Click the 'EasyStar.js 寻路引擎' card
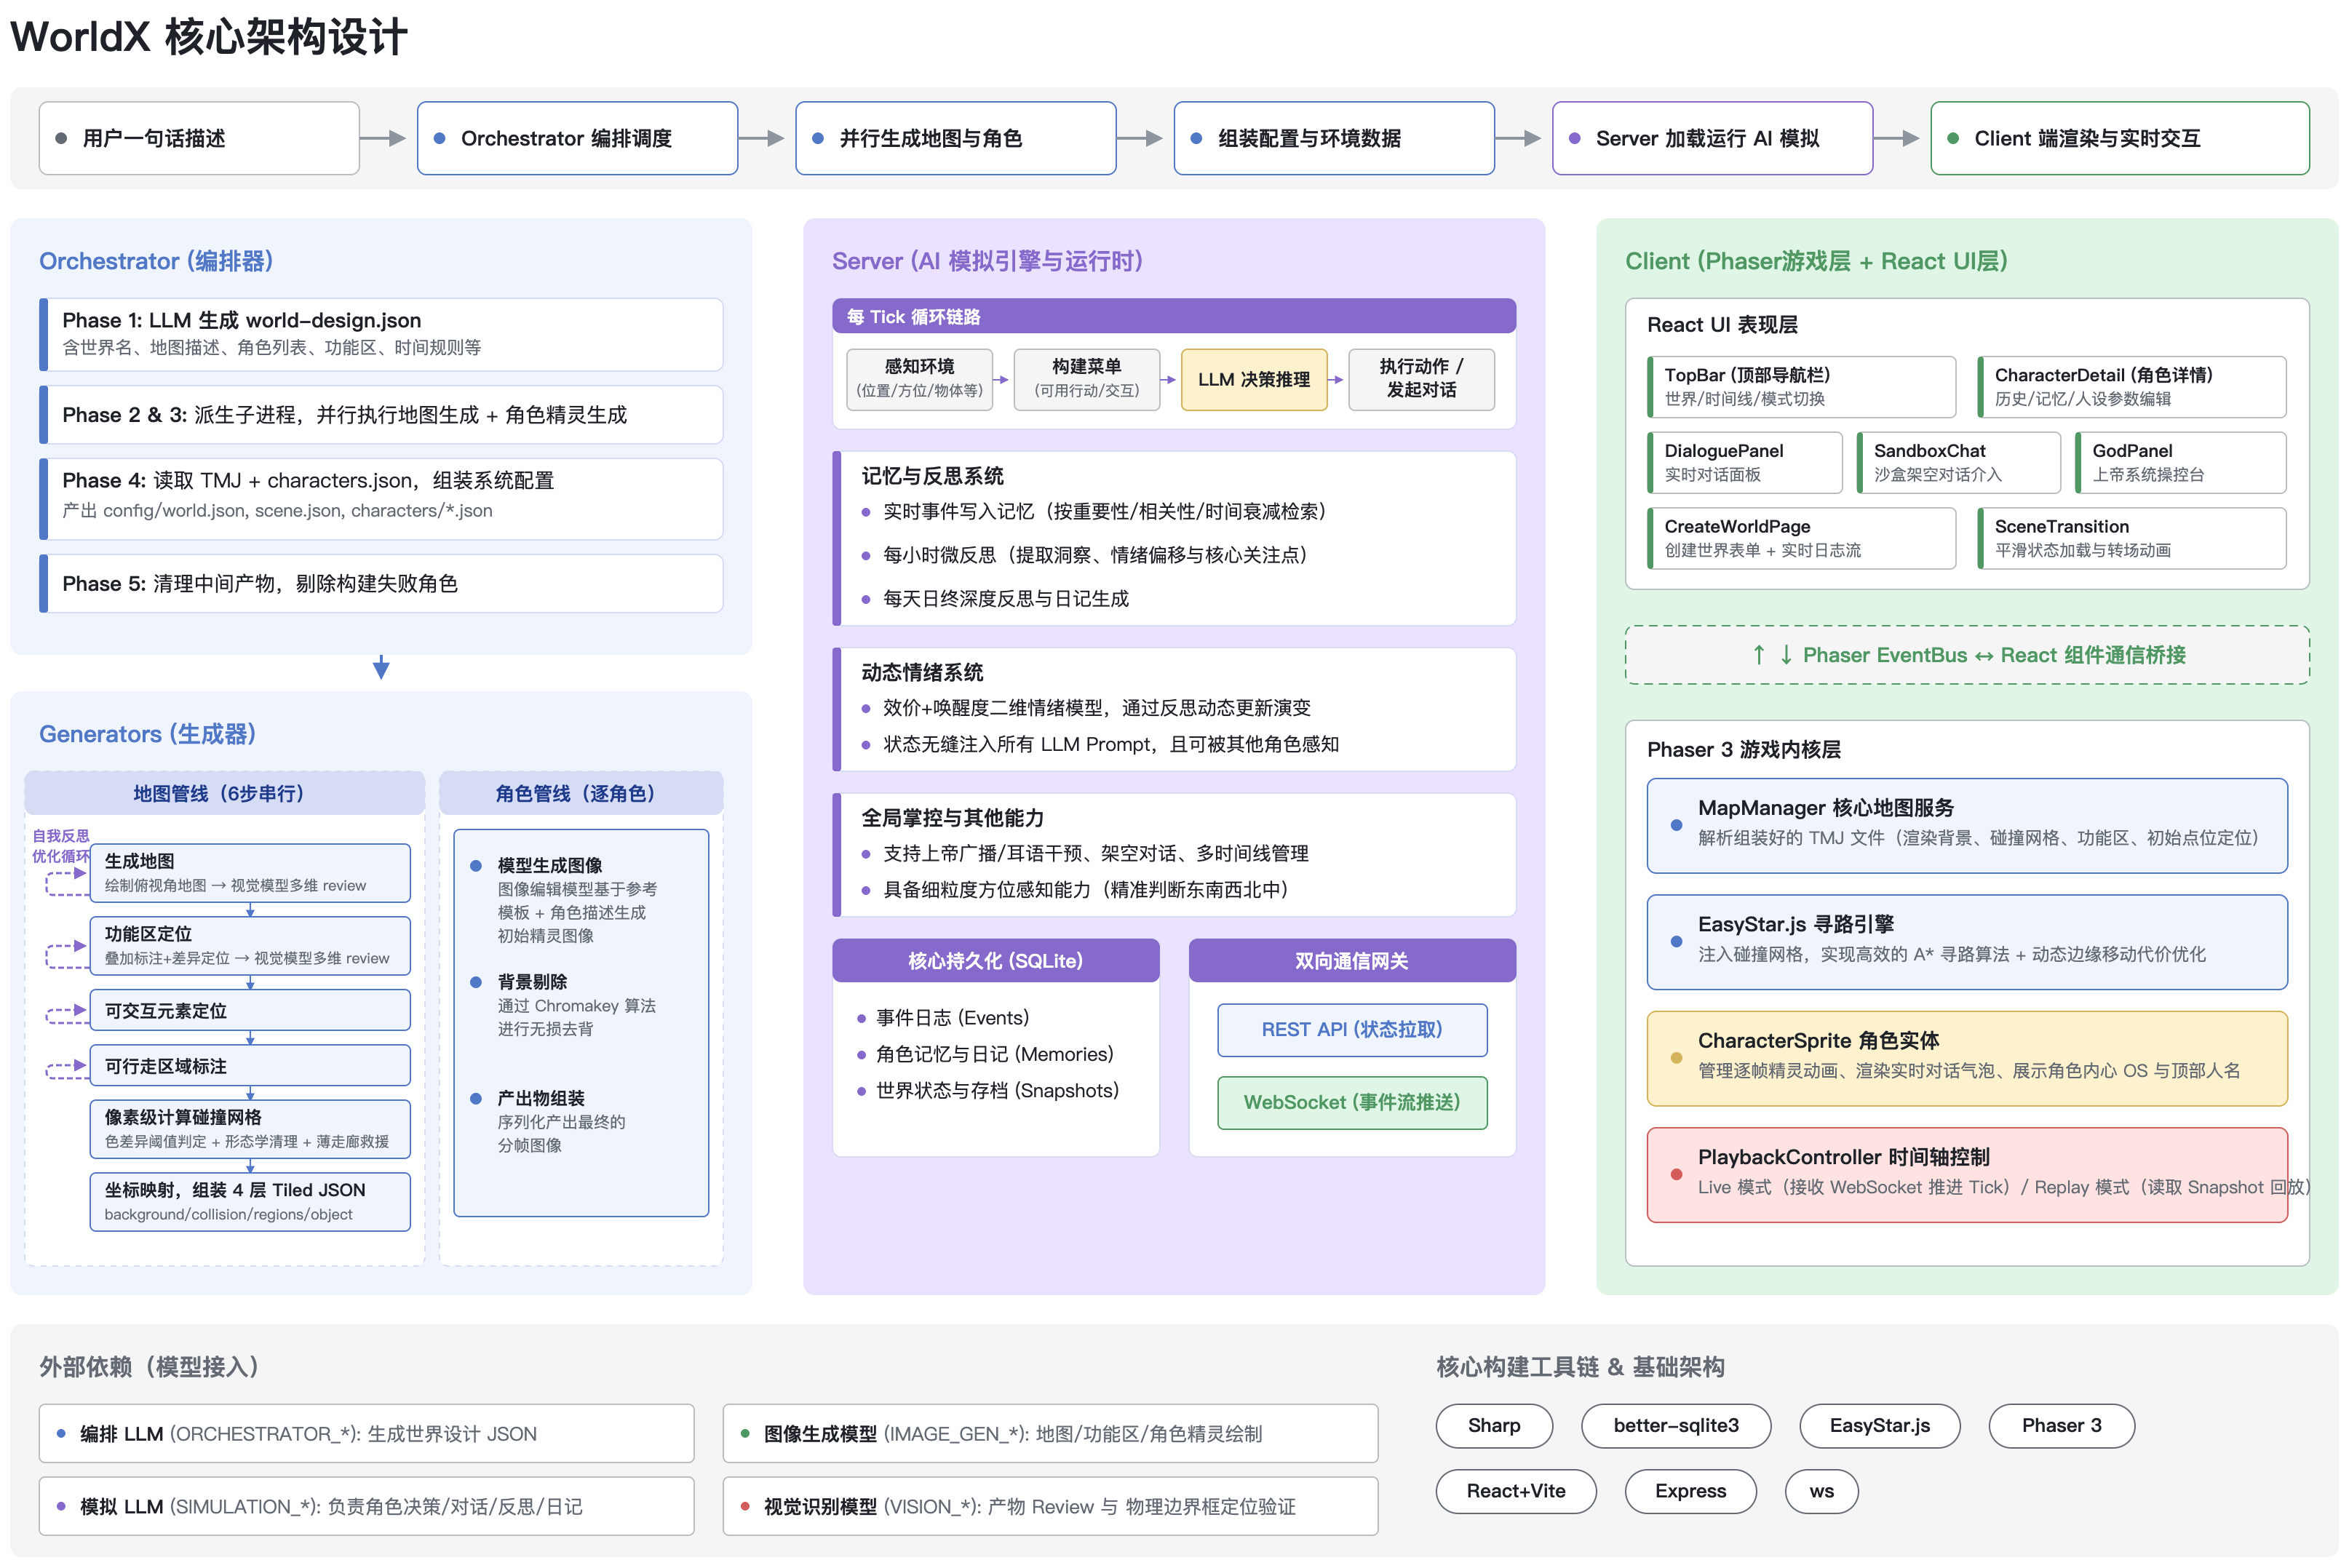 pos(1966,942)
